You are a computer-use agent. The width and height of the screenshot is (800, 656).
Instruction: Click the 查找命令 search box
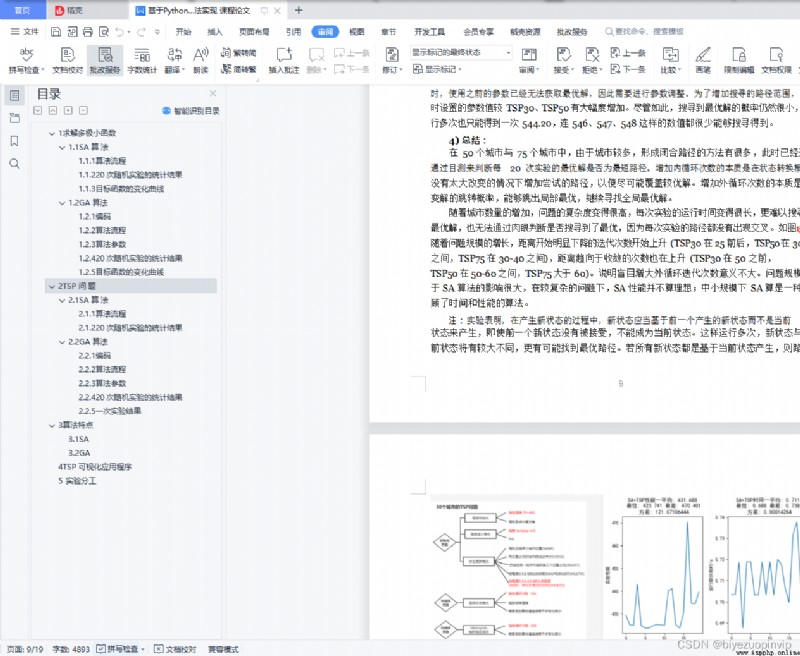pos(644,32)
